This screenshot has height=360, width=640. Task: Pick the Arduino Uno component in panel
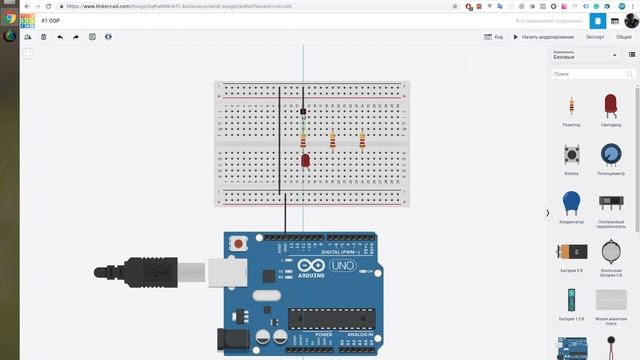click(572, 348)
